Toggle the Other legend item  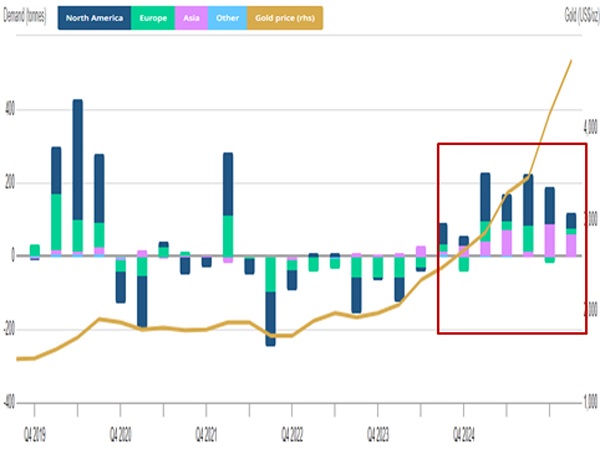click(228, 17)
